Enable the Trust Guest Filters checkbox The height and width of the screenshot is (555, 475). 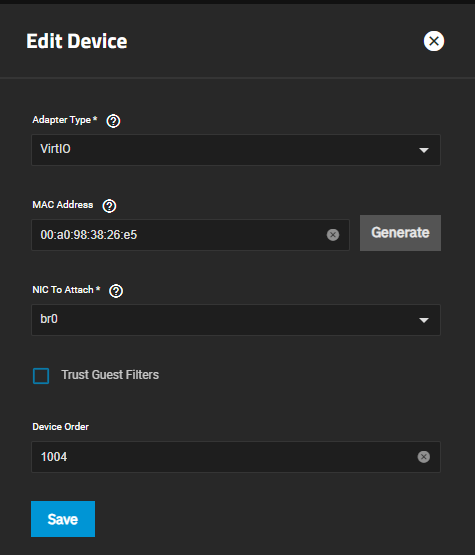[41, 376]
